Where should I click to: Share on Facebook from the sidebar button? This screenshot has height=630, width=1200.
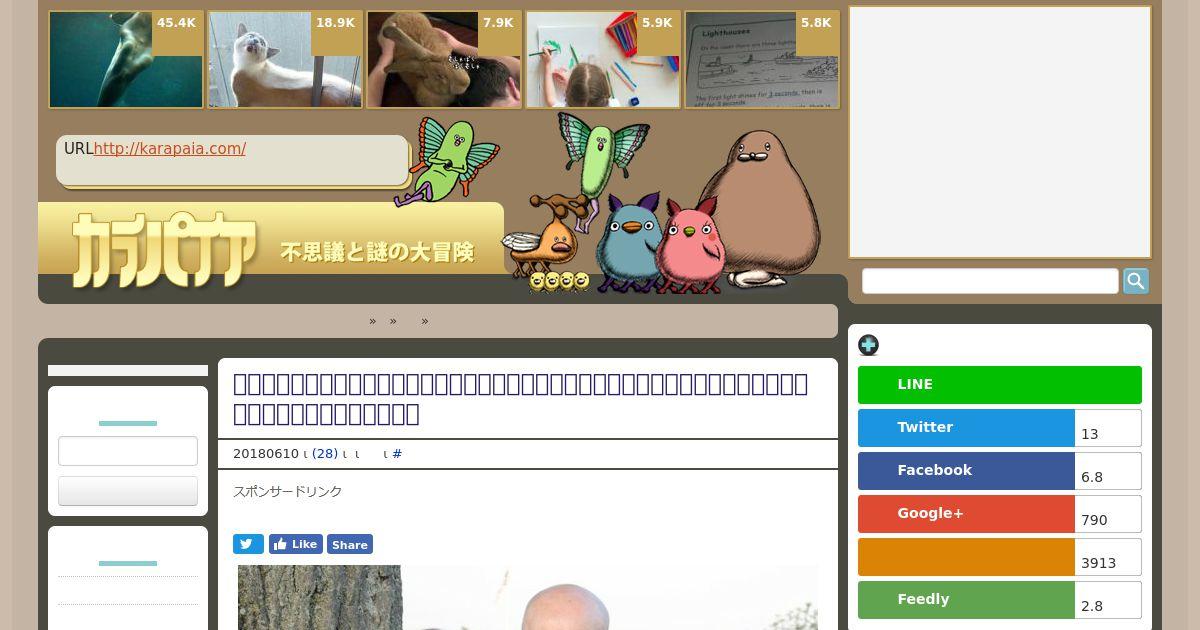tap(966, 471)
